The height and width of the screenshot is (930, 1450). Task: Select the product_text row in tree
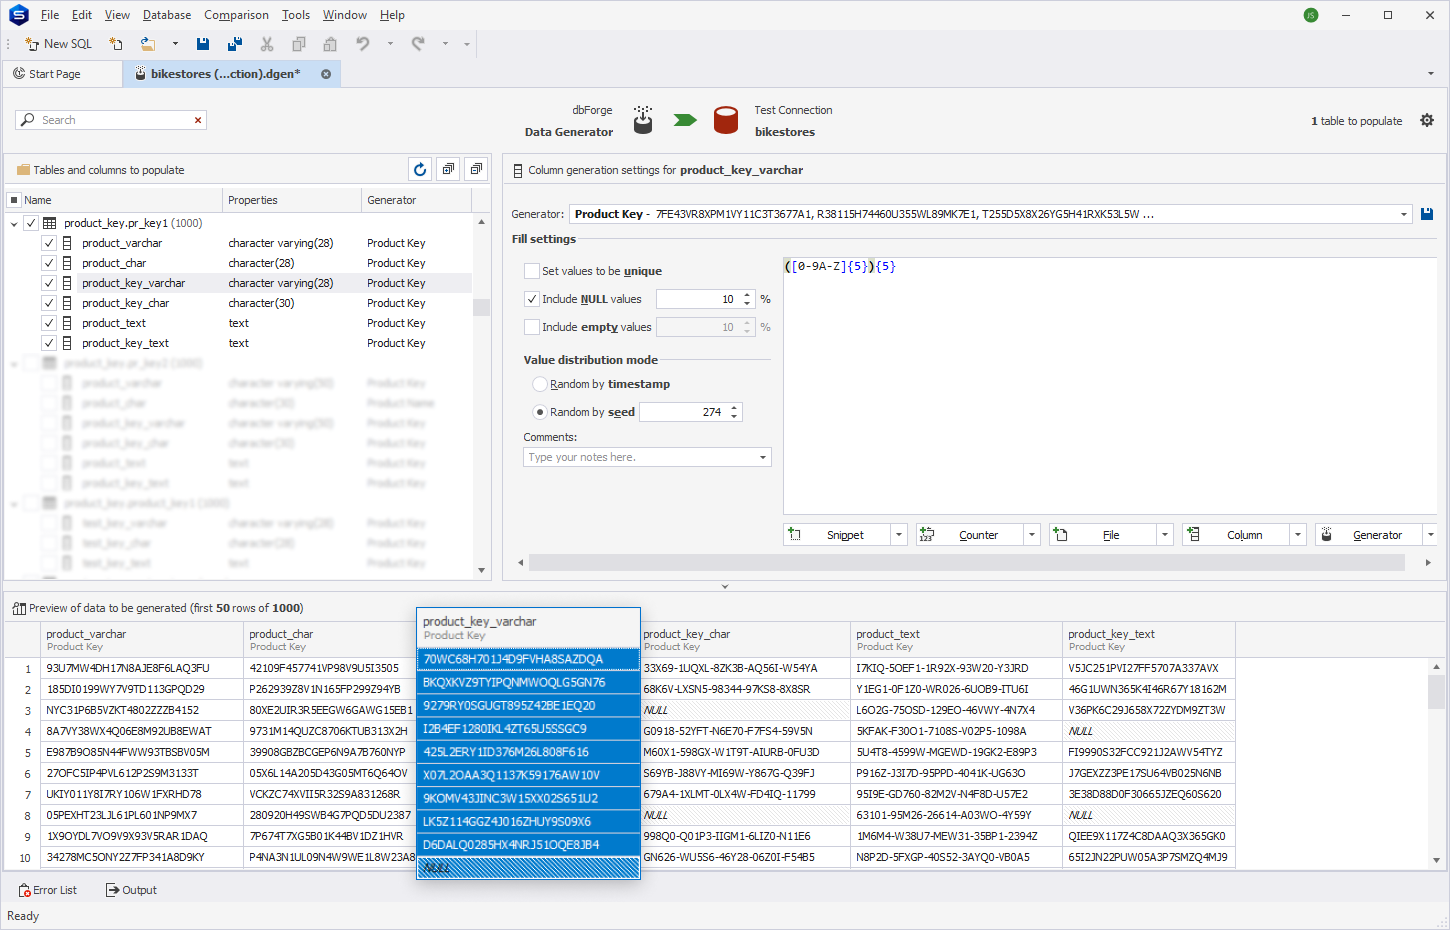tap(239, 323)
